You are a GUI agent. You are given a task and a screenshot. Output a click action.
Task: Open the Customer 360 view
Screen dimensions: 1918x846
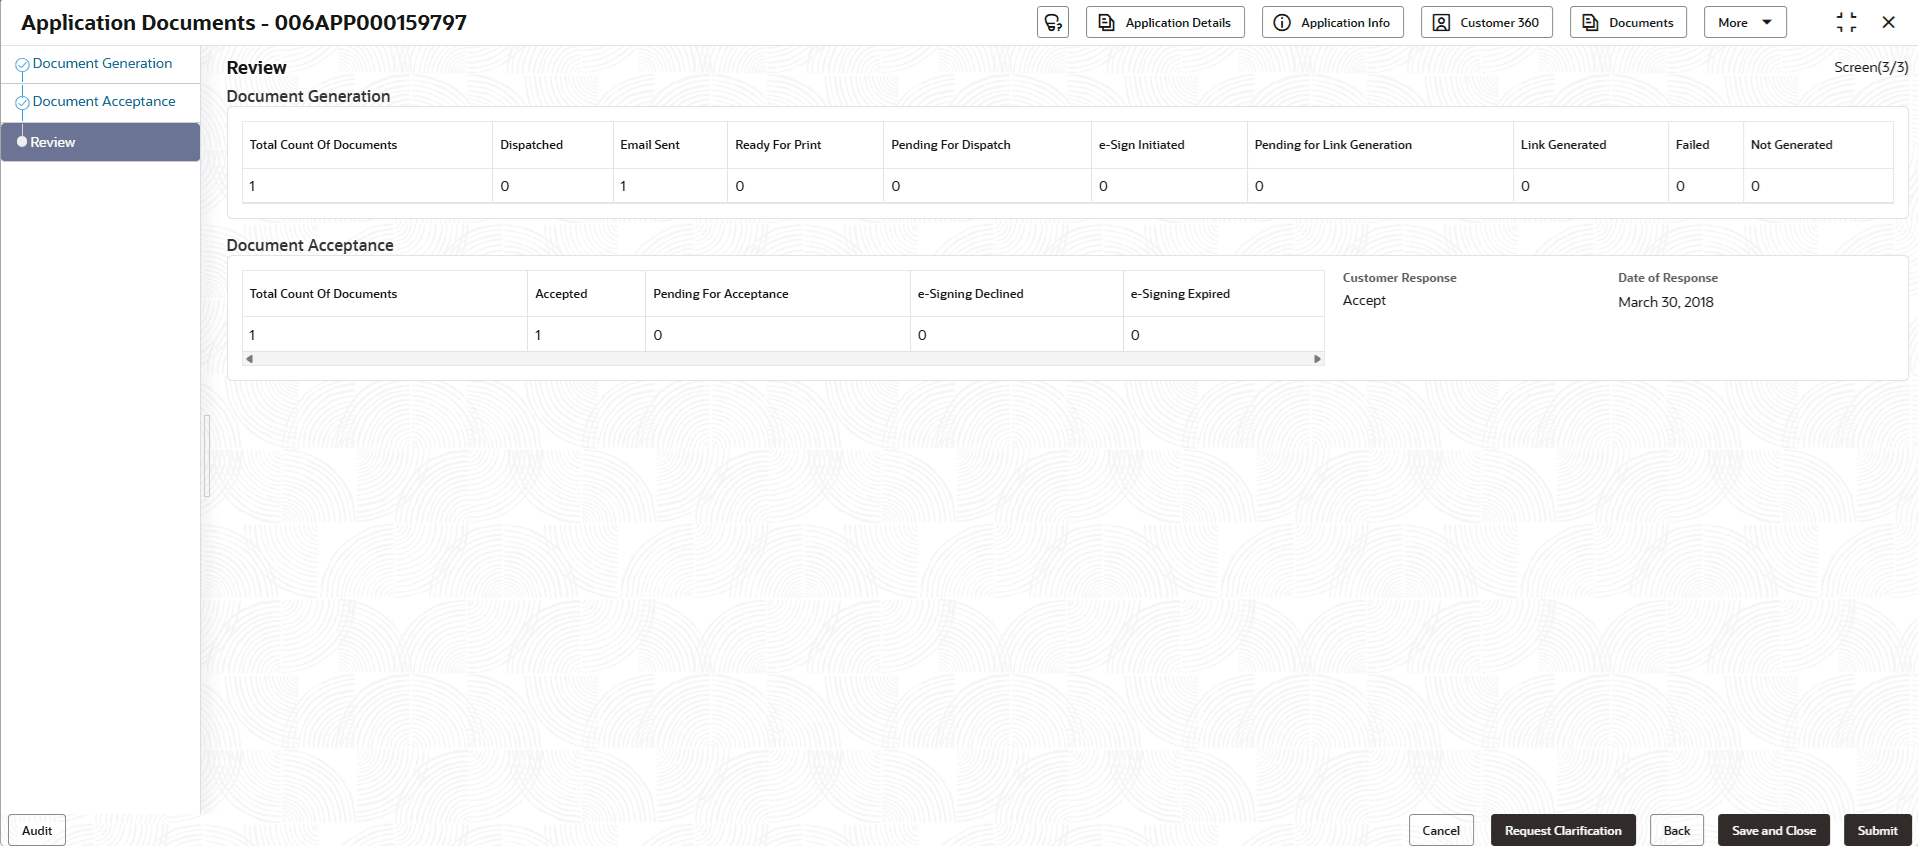tap(1487, 22)
